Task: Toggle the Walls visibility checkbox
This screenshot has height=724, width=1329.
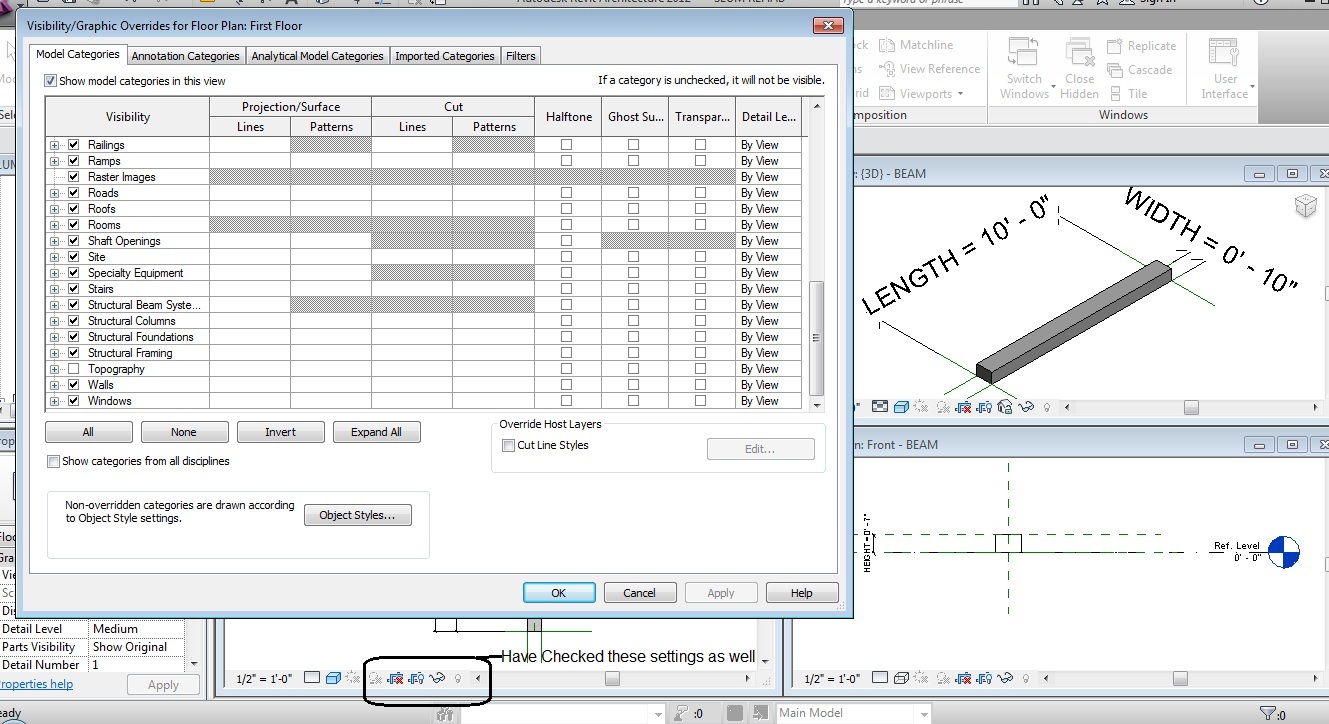Action: (73, 385)
